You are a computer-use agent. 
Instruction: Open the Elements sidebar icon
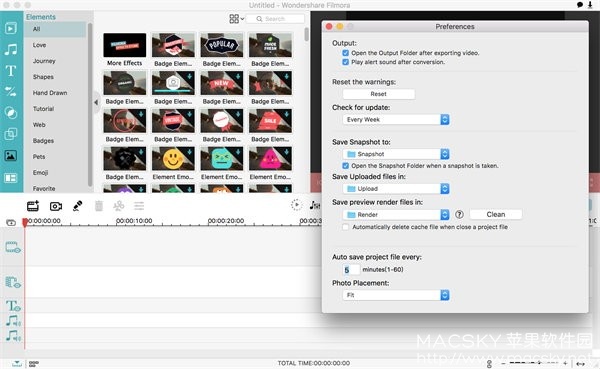point(11,155)
